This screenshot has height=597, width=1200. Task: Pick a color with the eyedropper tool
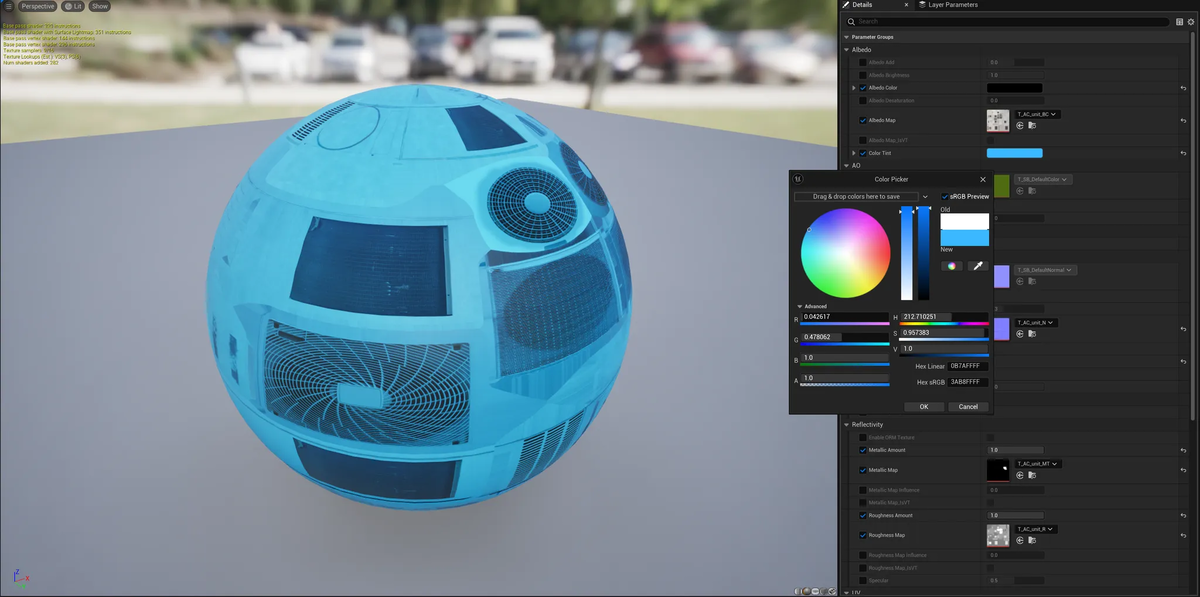(x=978, y=266)
